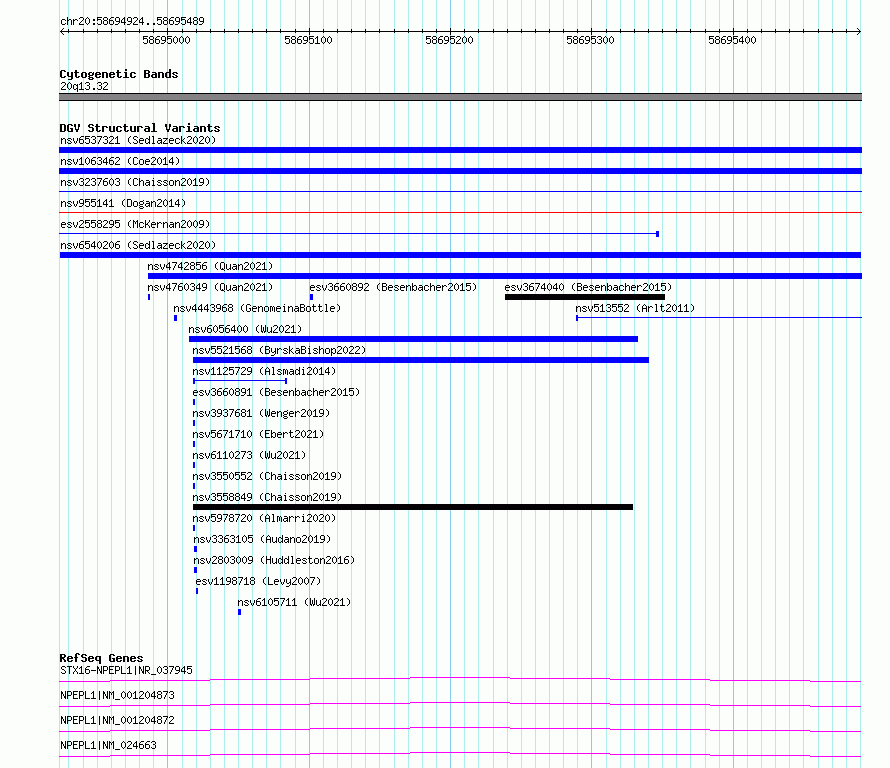Open STX16-NPEPL1|NR_037945 transcript label
Screen dimensions: 890x768
pyautogui.click(x=126, y=670)
